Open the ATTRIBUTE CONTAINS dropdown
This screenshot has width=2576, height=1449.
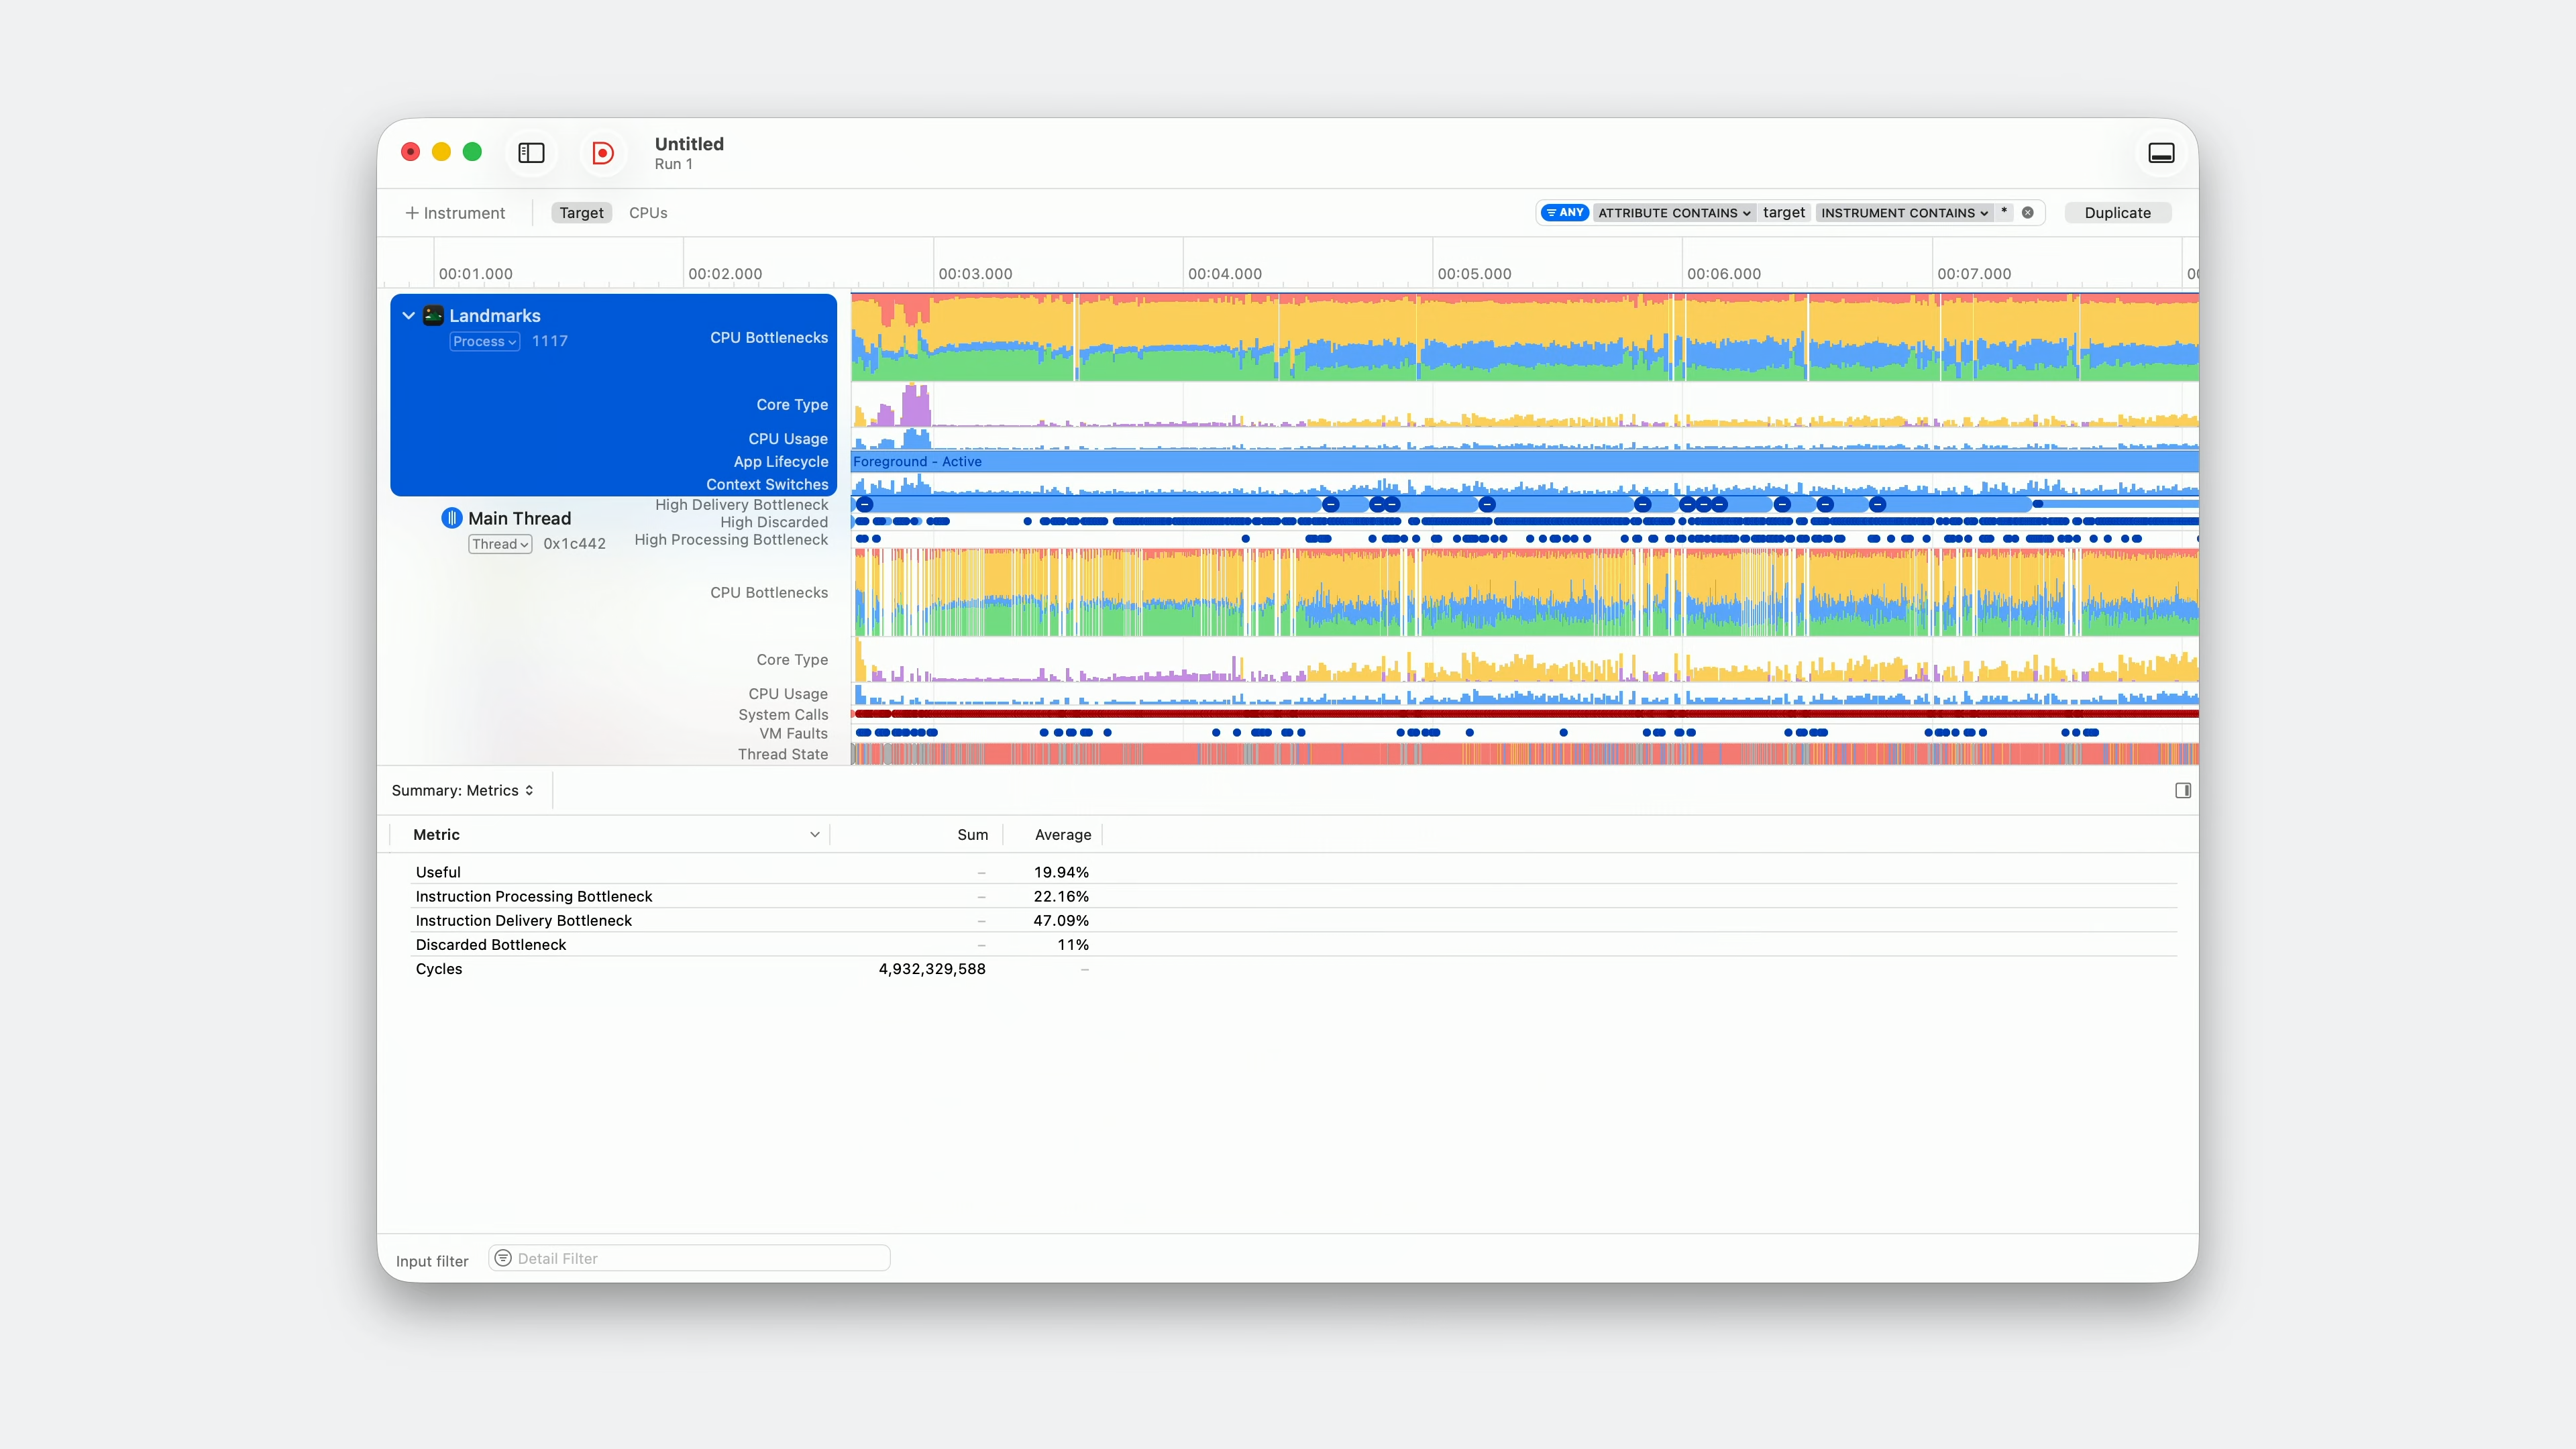tap(1673, 213)
